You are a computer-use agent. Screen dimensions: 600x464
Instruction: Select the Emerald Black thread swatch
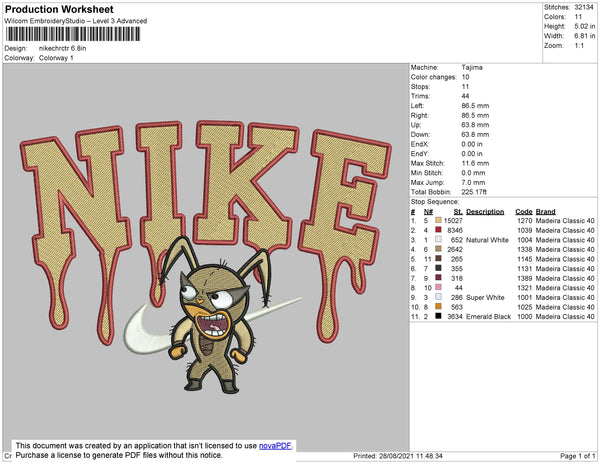click(438, 316)
